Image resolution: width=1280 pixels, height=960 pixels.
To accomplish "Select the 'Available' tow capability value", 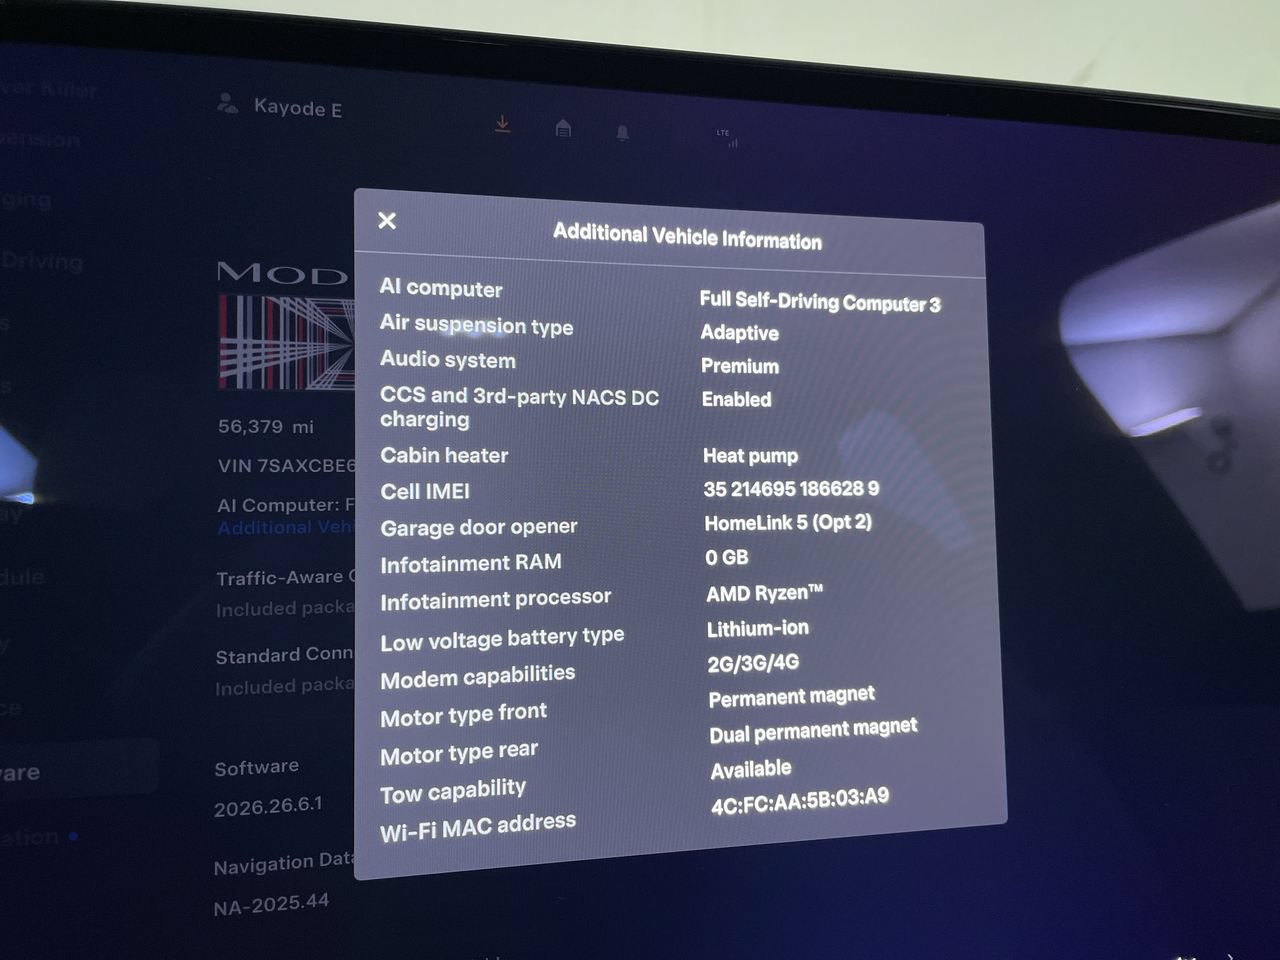I will click(751, 769).
